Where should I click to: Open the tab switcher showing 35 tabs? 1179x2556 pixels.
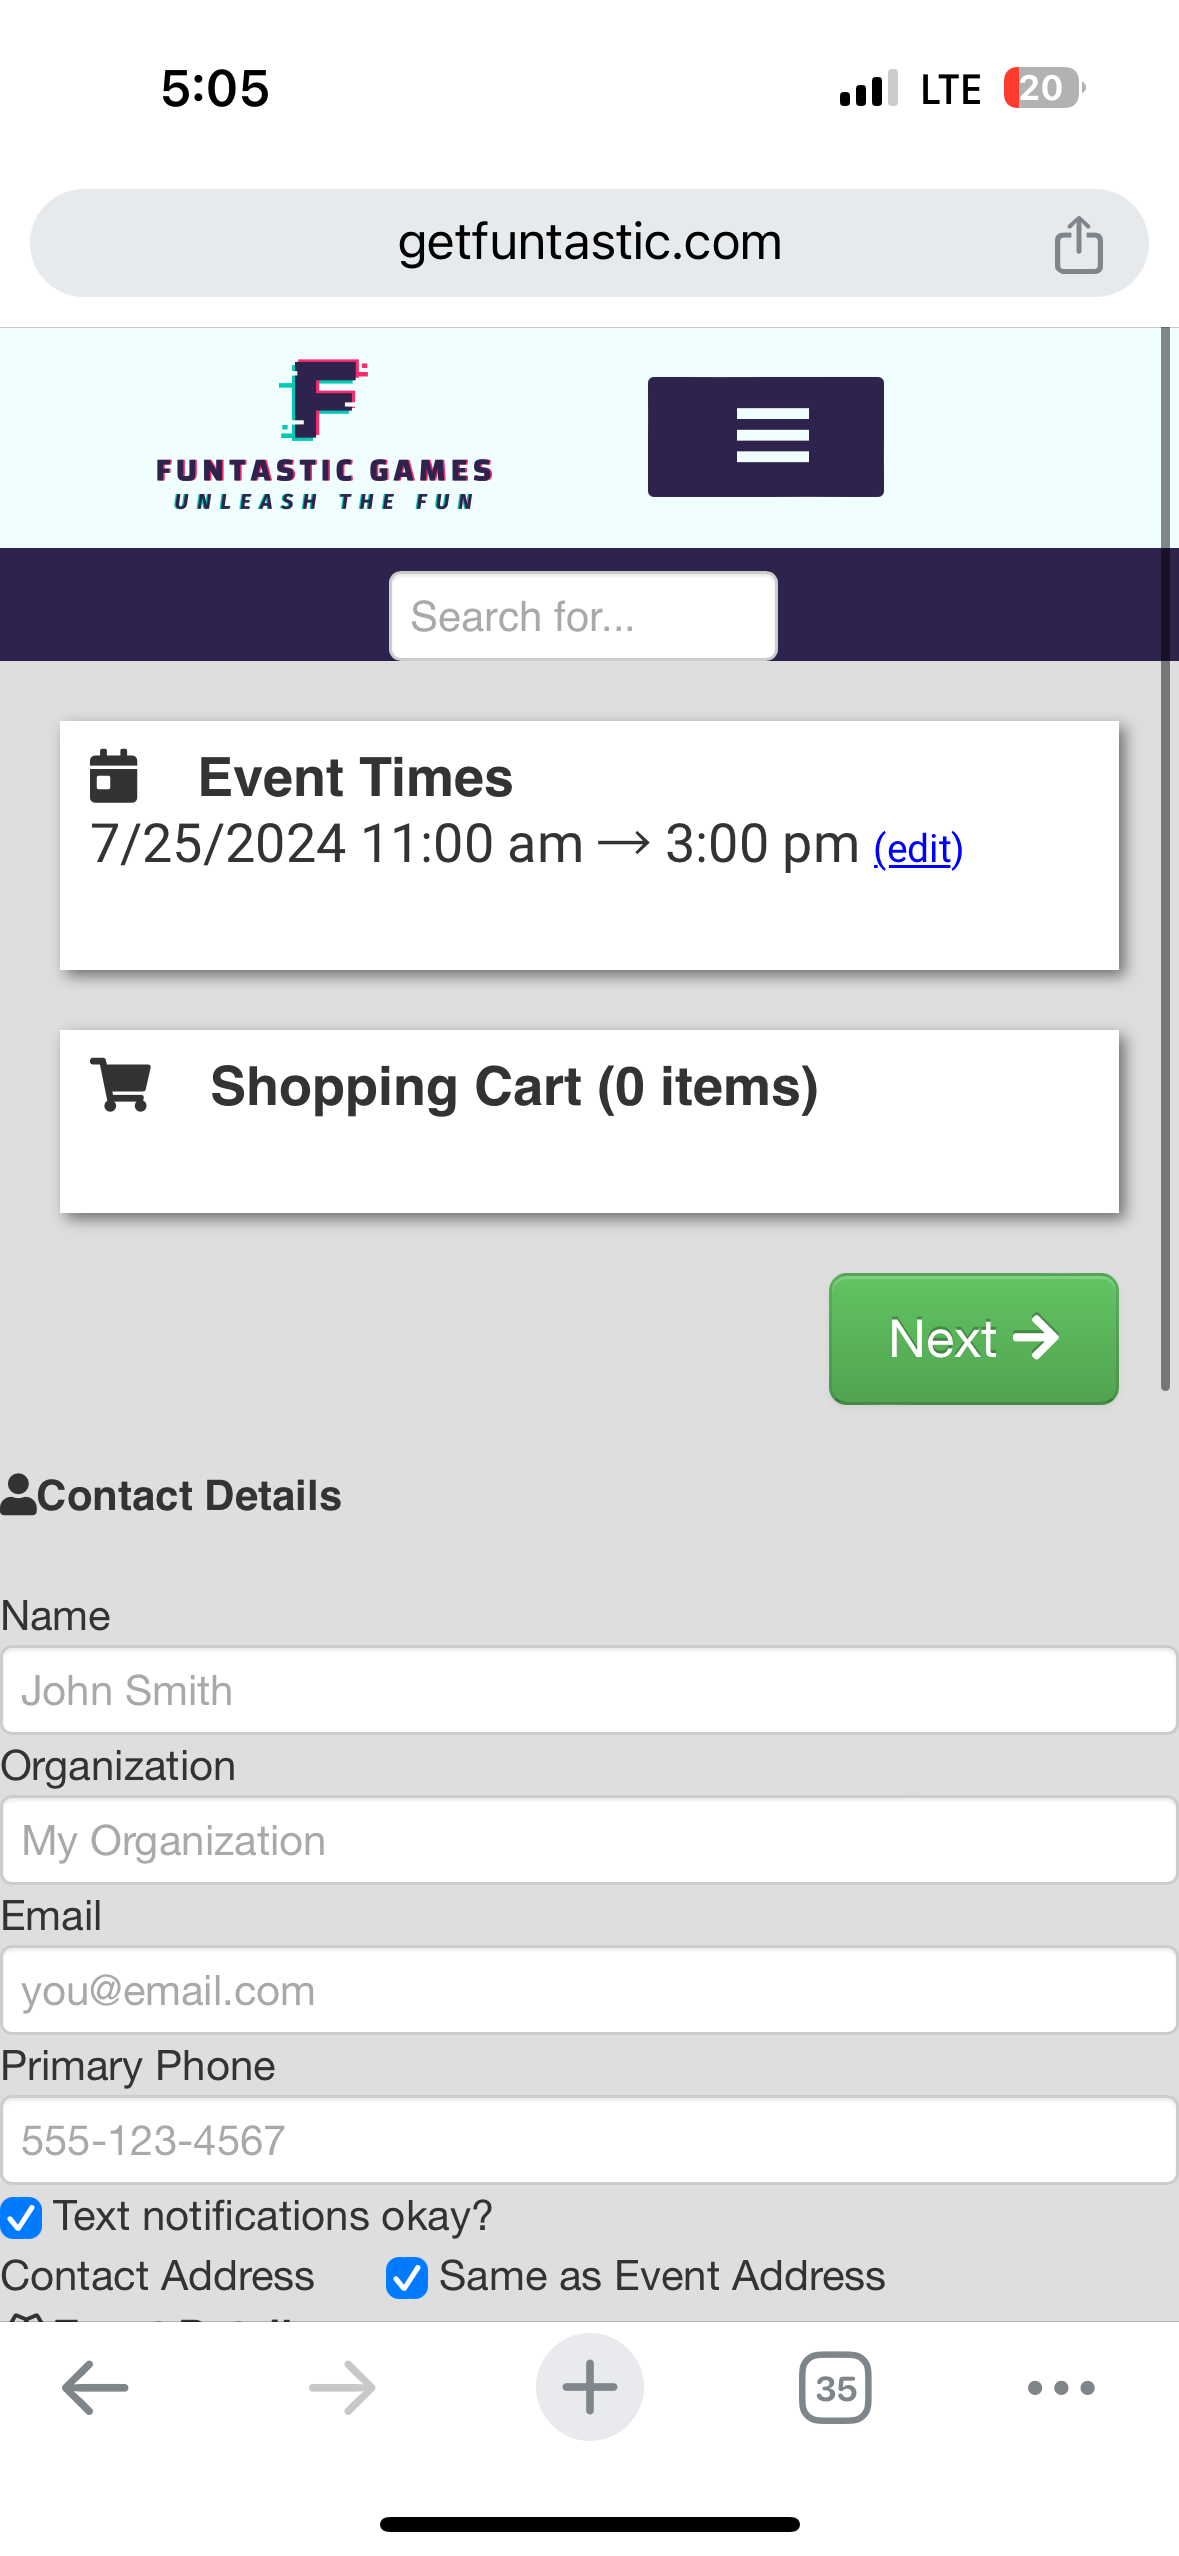835,2387
